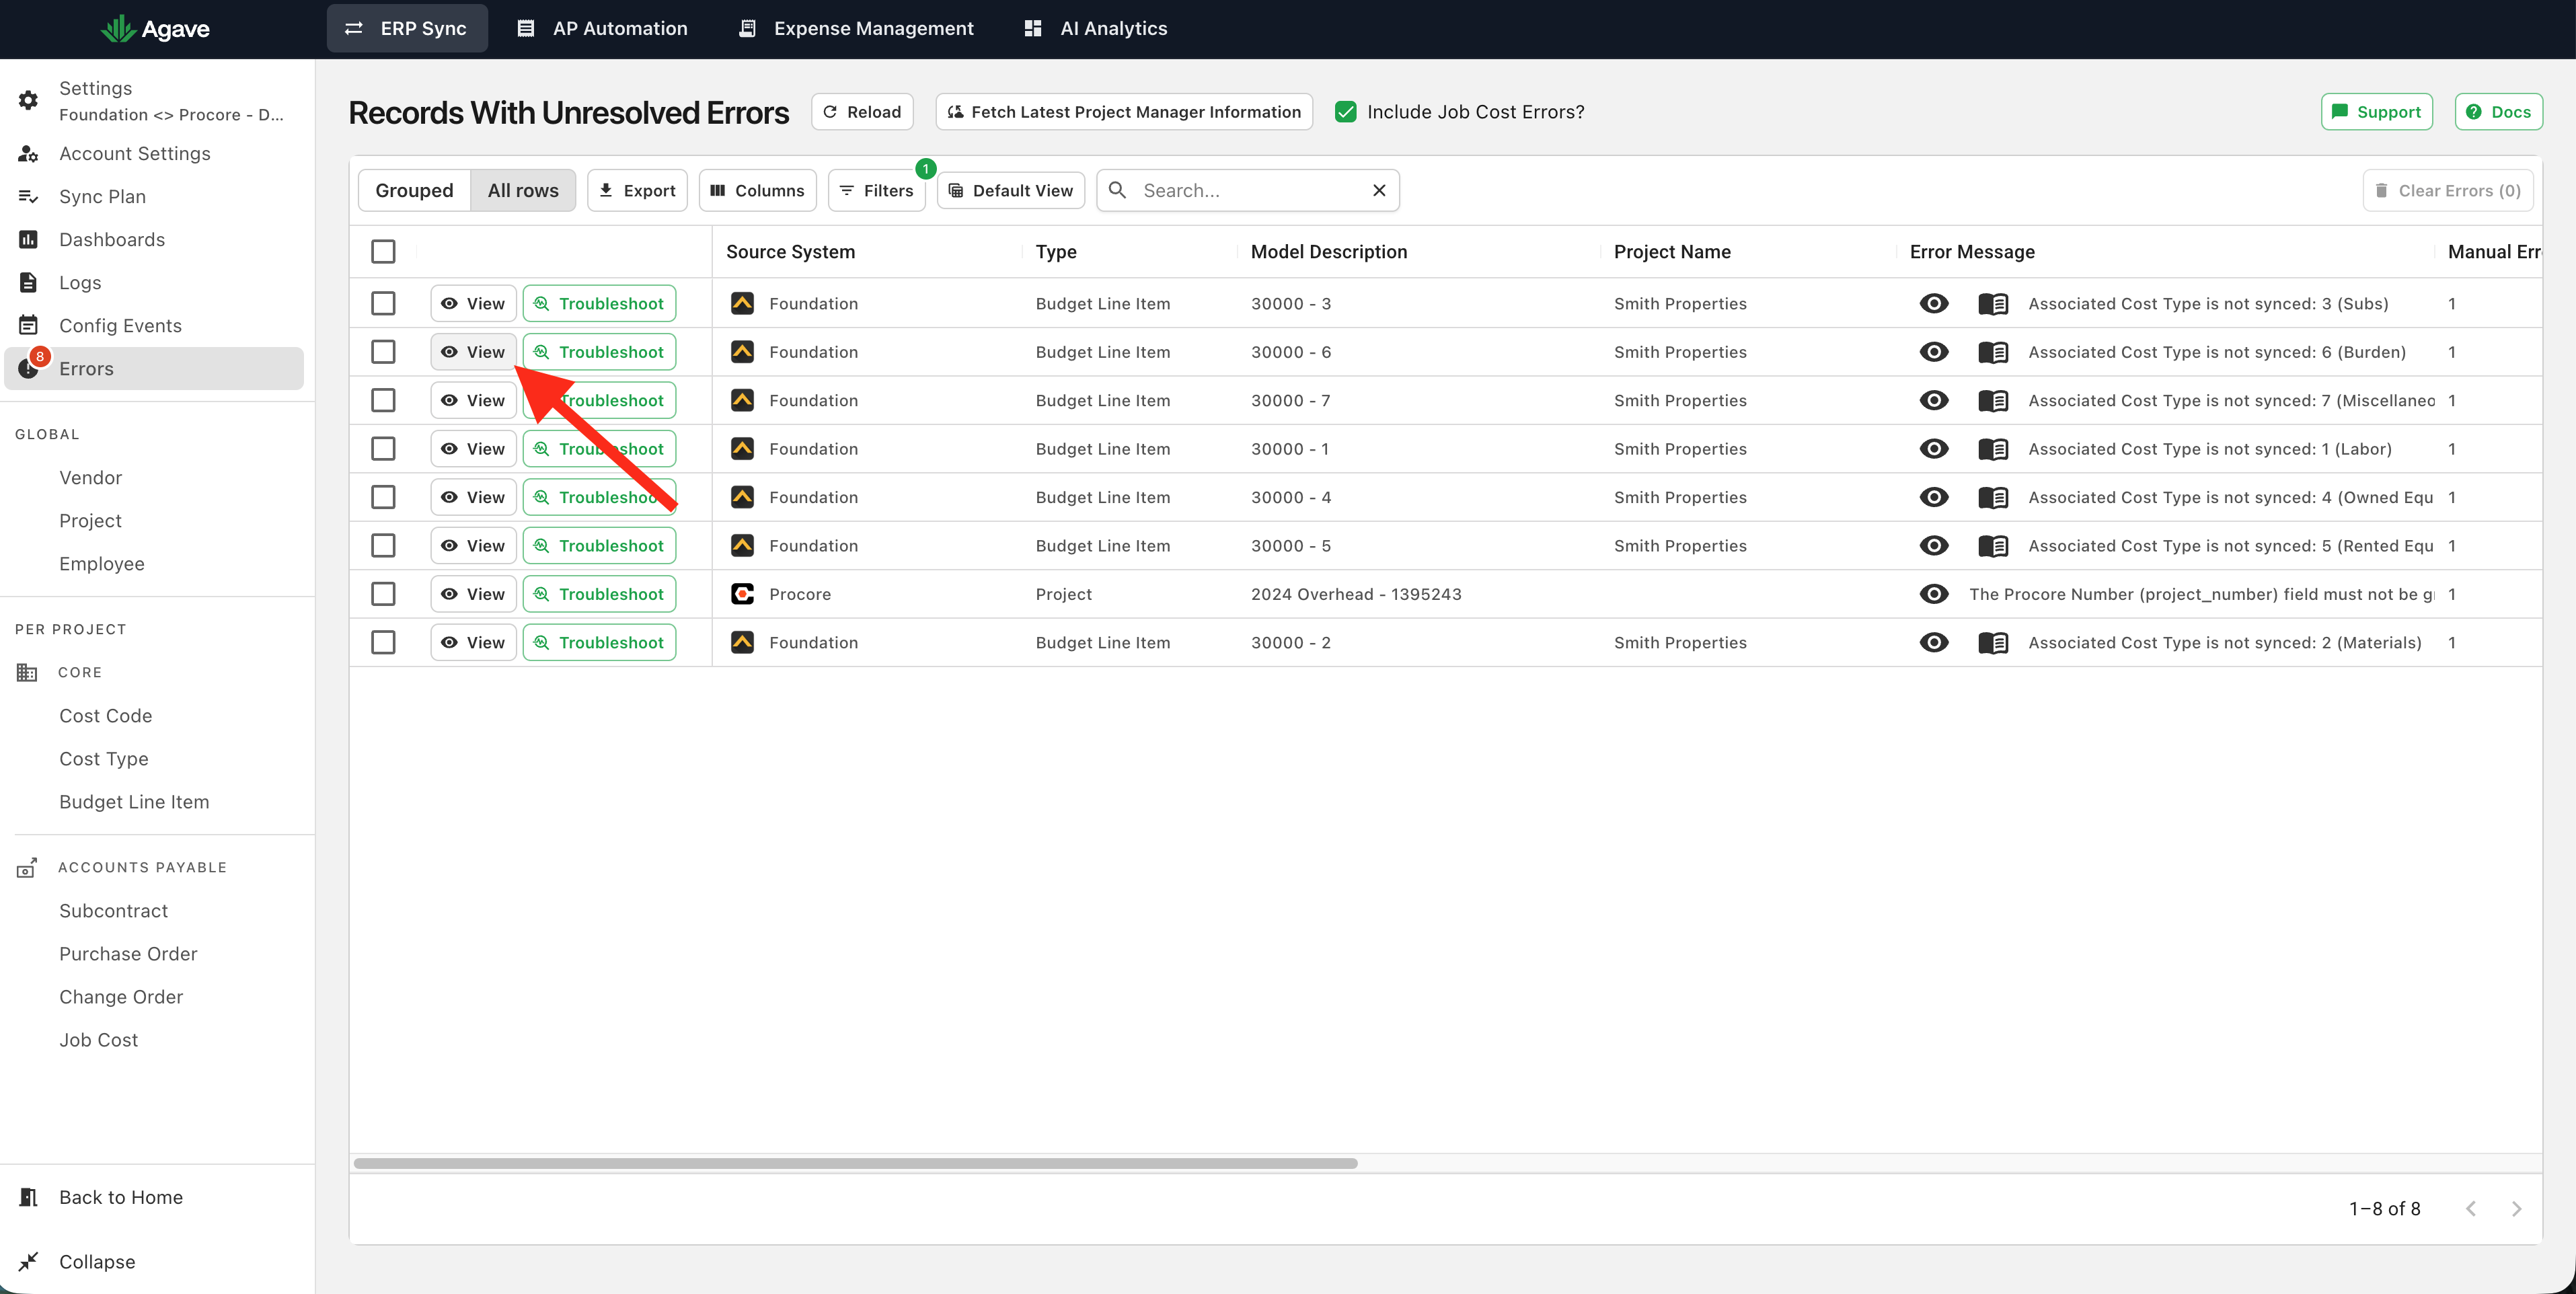2576x1294 pixels.
Task: Click the Collapse sidebar icon
Action: click(x=28, y=1261)
